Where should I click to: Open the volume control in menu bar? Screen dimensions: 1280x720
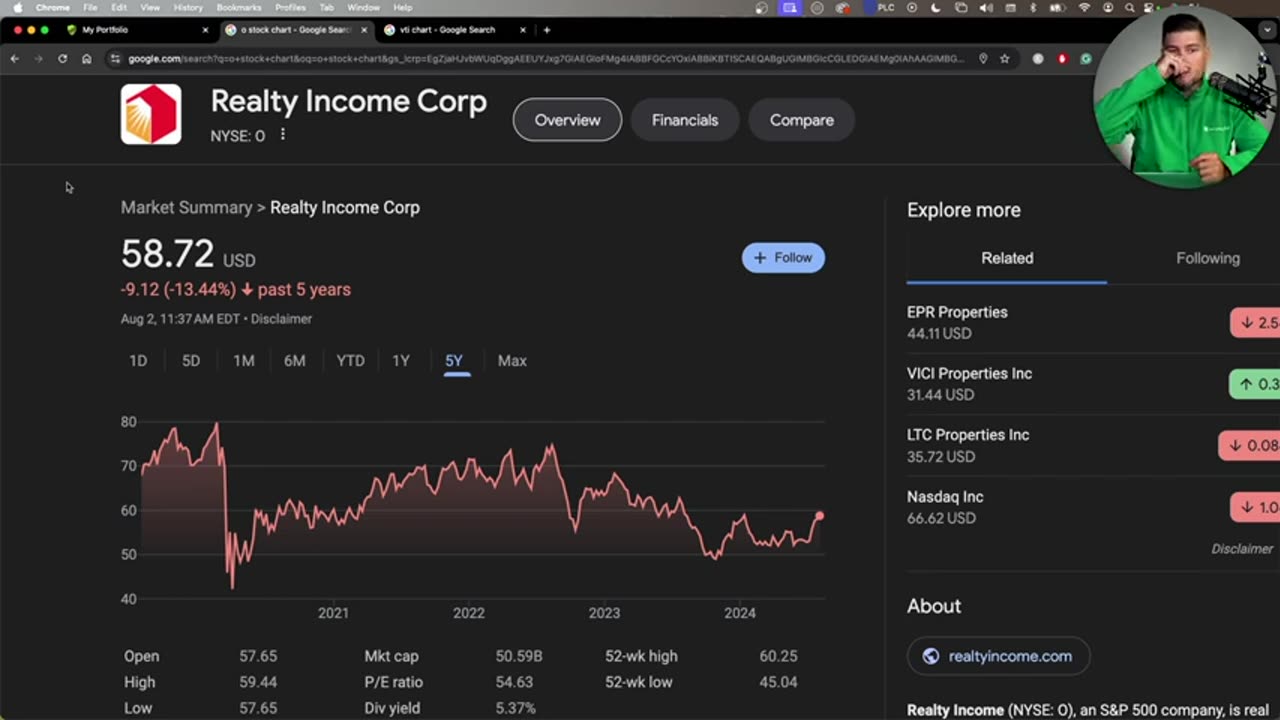tap(986, 7)
